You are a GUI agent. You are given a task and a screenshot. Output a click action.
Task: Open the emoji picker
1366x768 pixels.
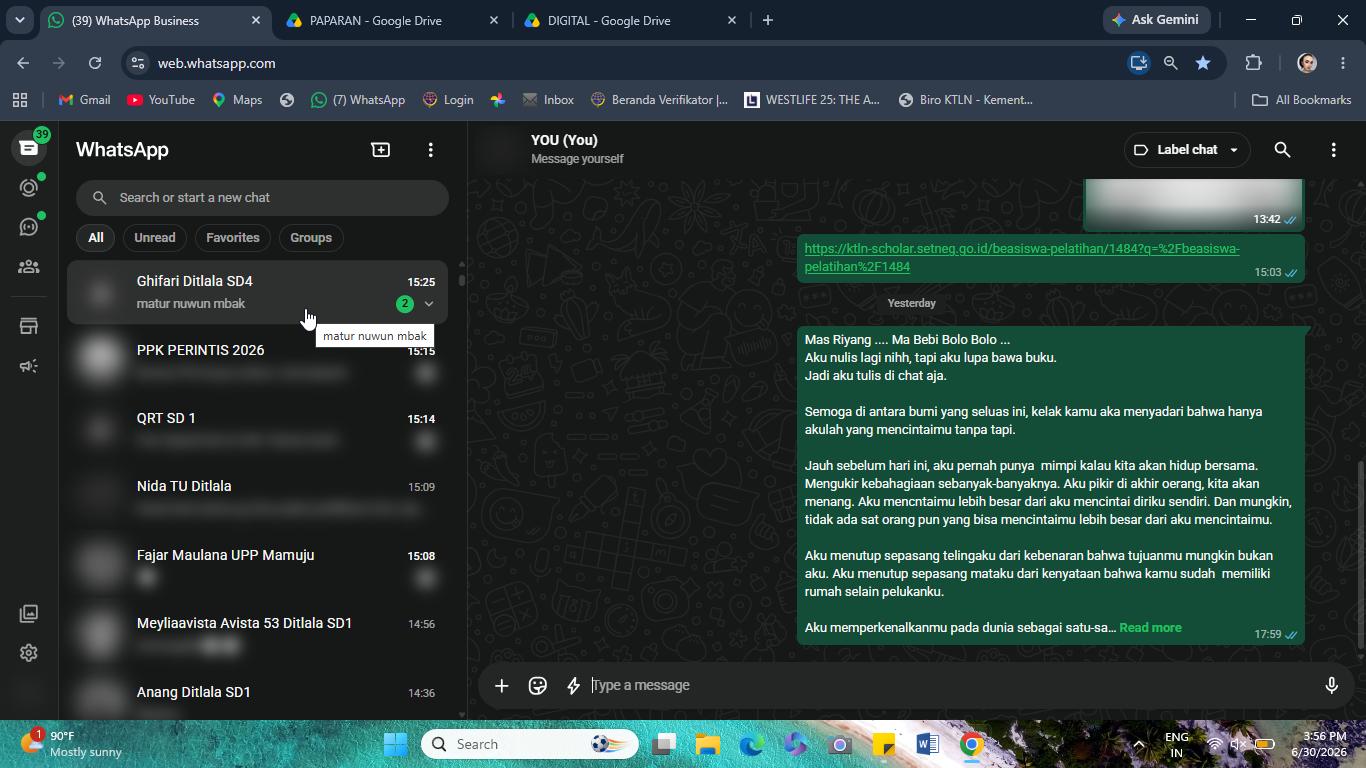(538, 685)
